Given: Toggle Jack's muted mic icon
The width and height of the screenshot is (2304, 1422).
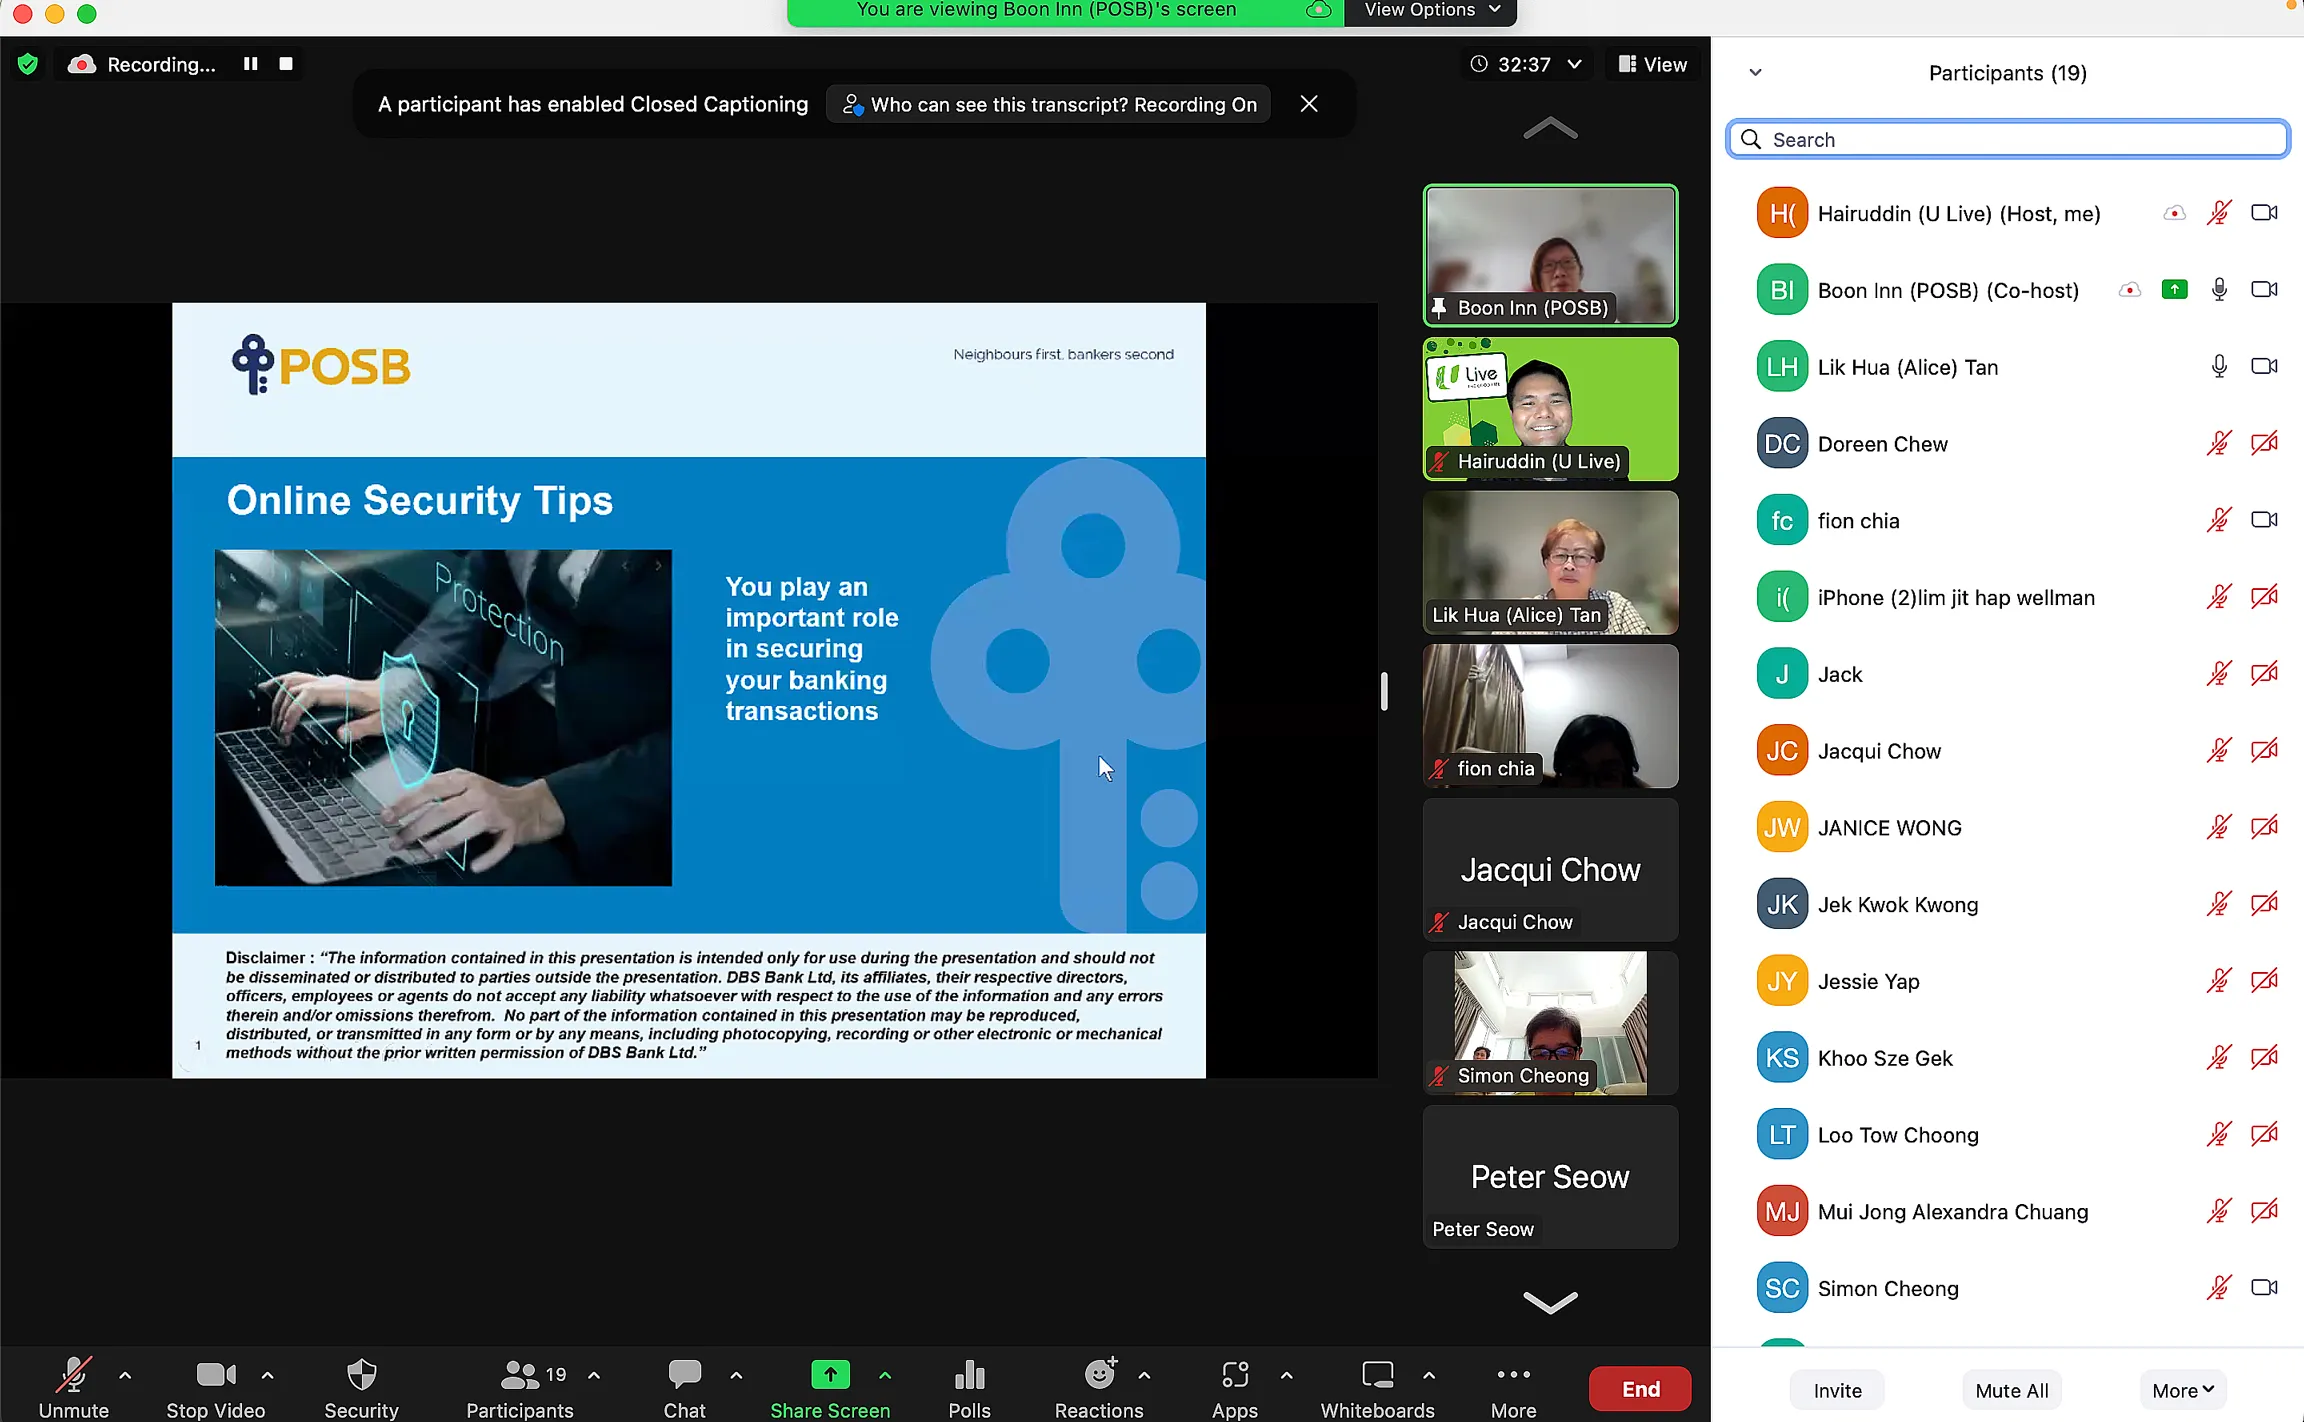Looking at the screenshot, I should pos(2219,674).
